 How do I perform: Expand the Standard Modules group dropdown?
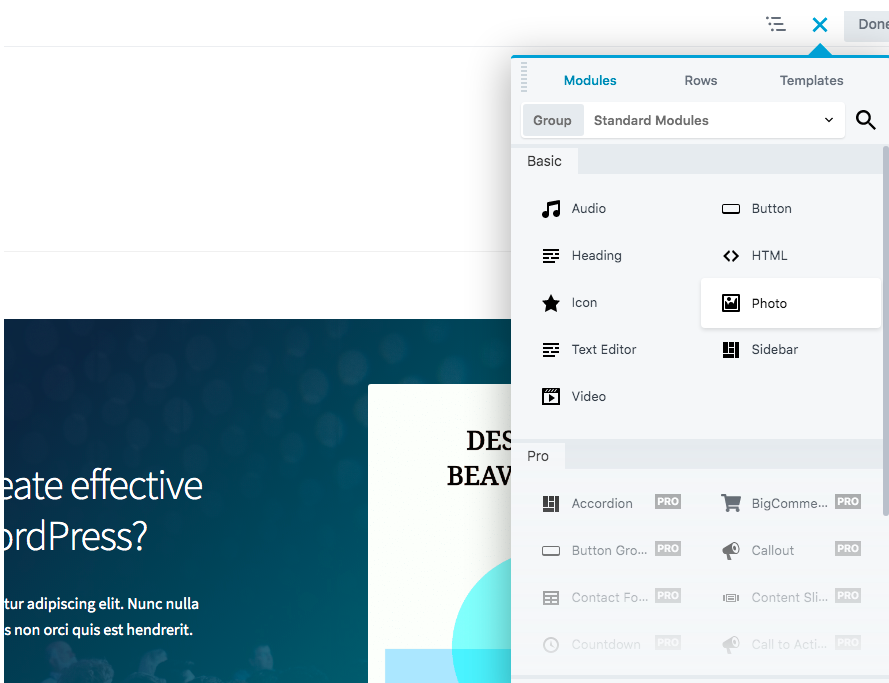pos(713,120)
